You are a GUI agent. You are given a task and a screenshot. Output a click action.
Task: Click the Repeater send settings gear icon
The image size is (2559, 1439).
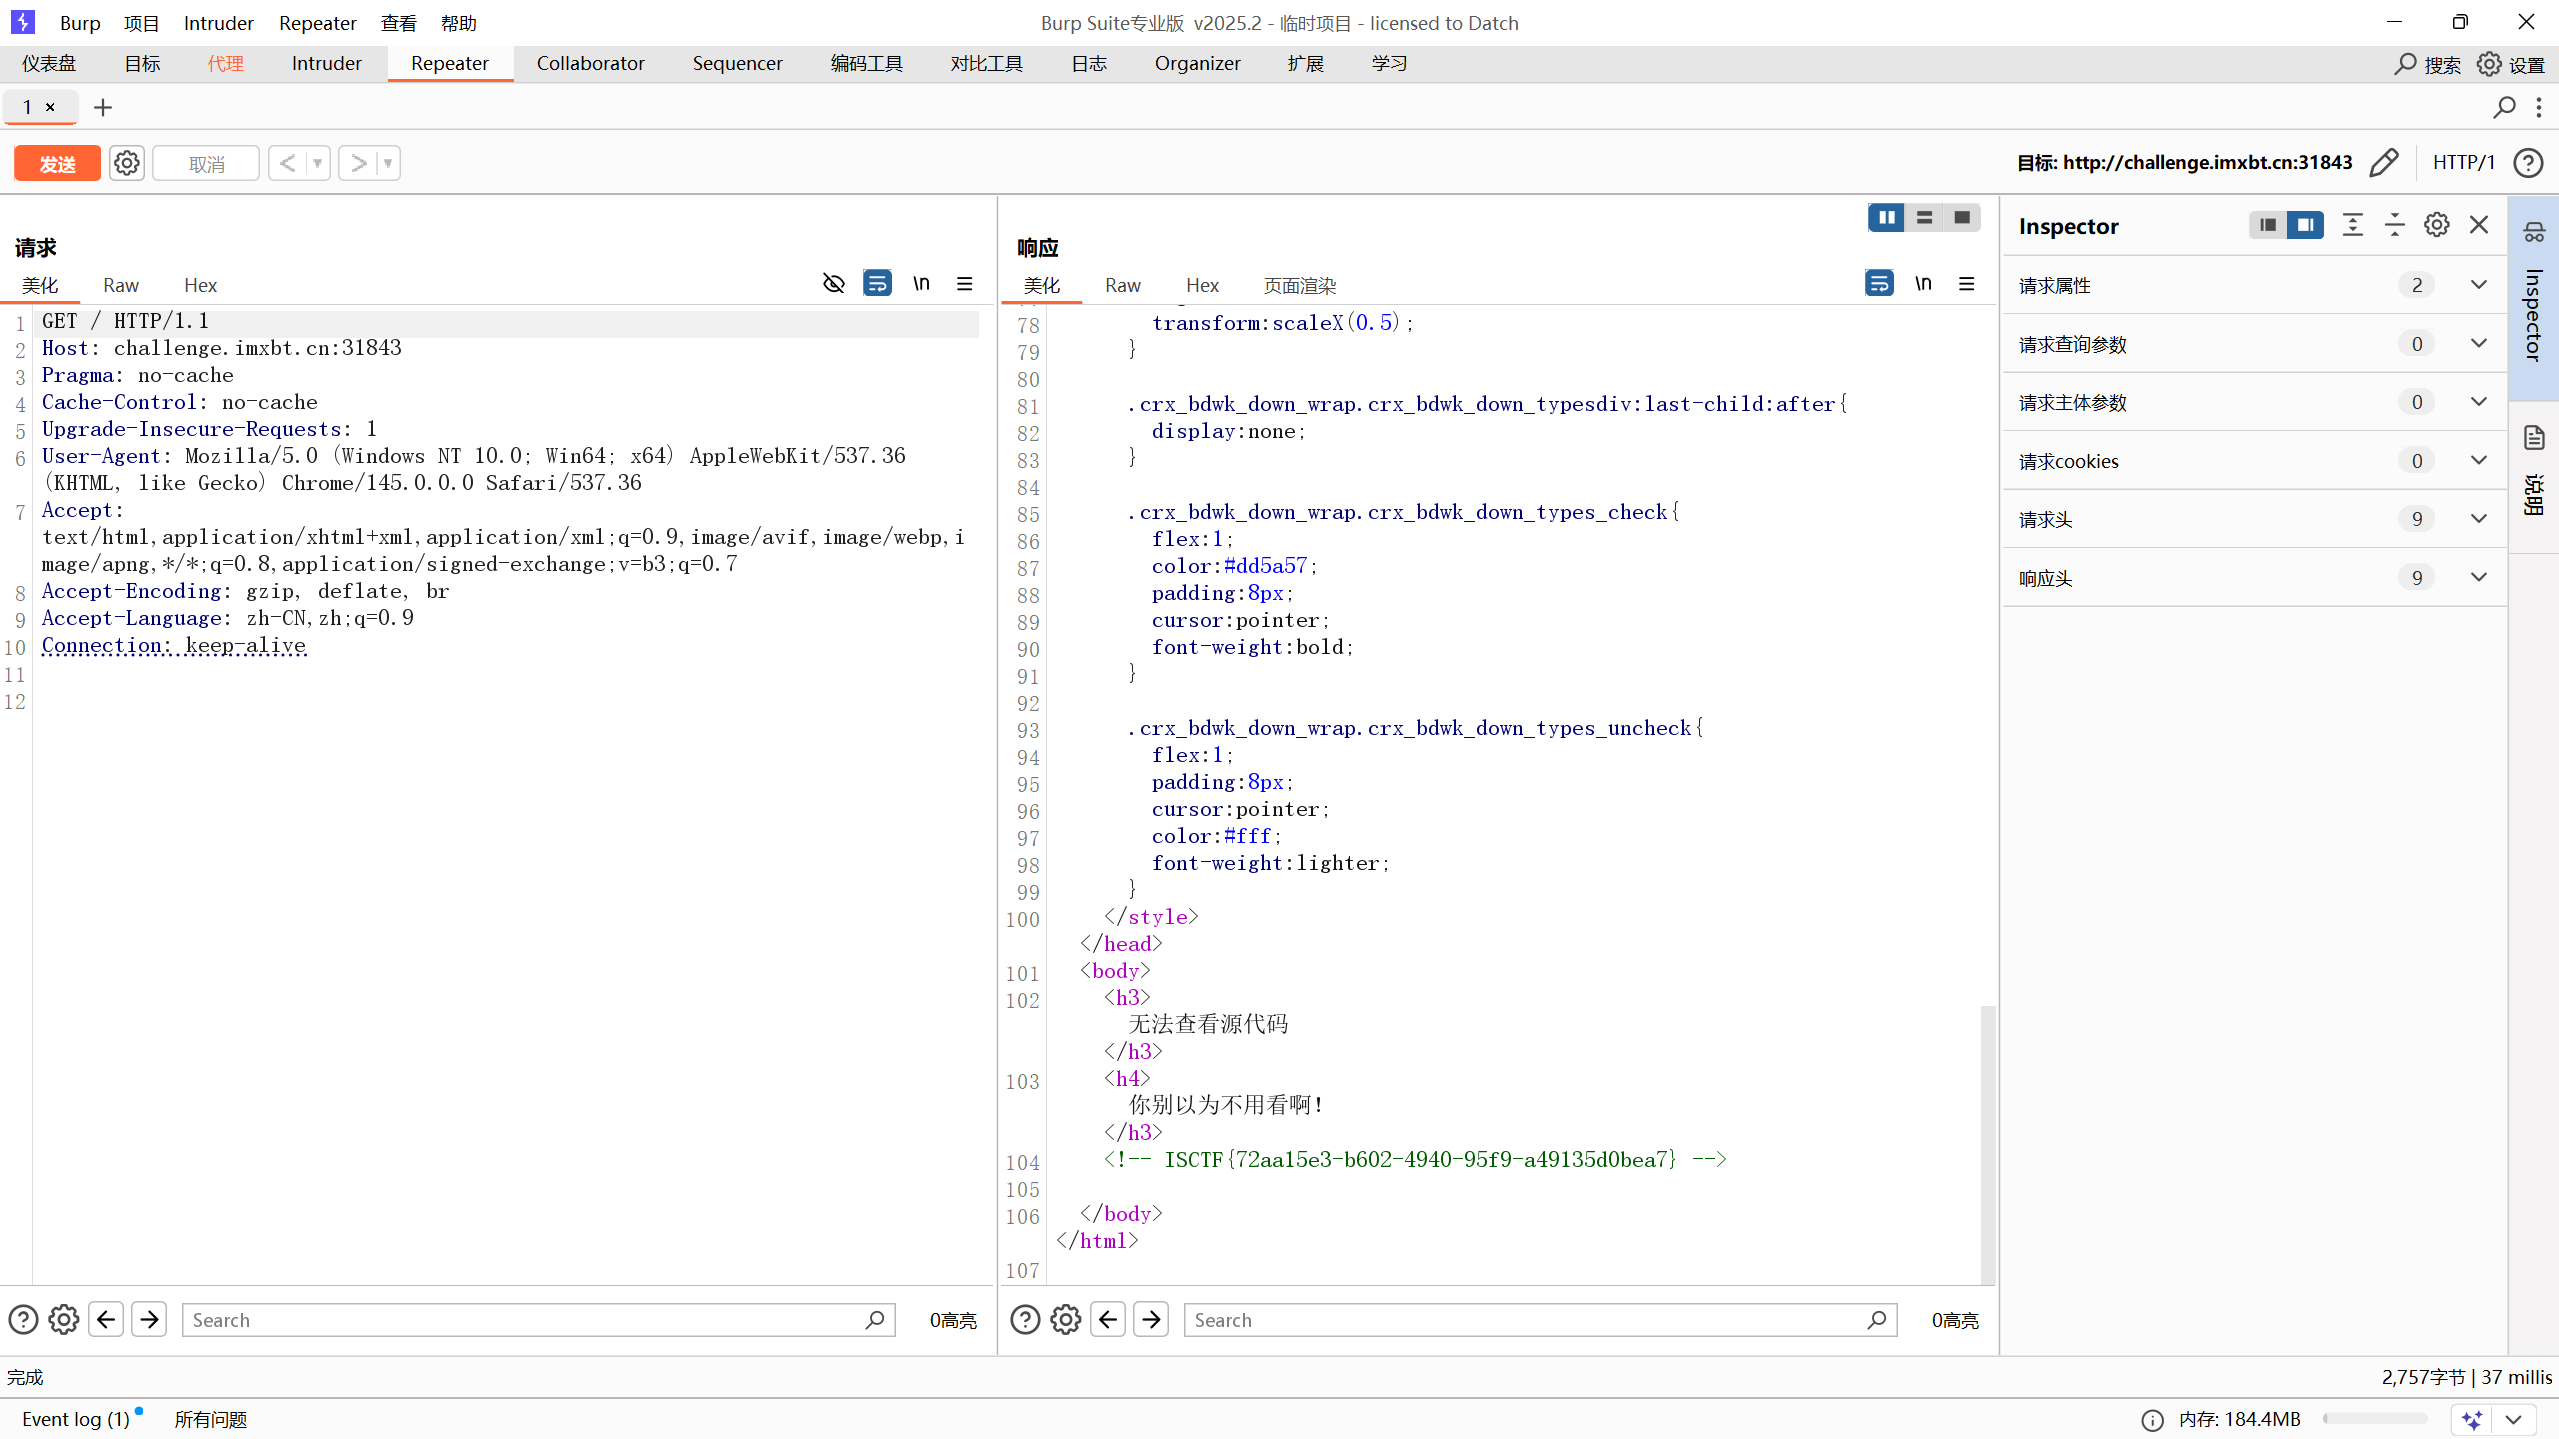[127, 163]
